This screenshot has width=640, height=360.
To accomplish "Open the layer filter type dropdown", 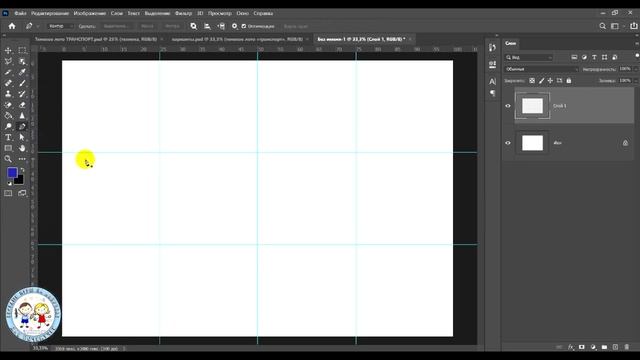I will pos(529,57).
